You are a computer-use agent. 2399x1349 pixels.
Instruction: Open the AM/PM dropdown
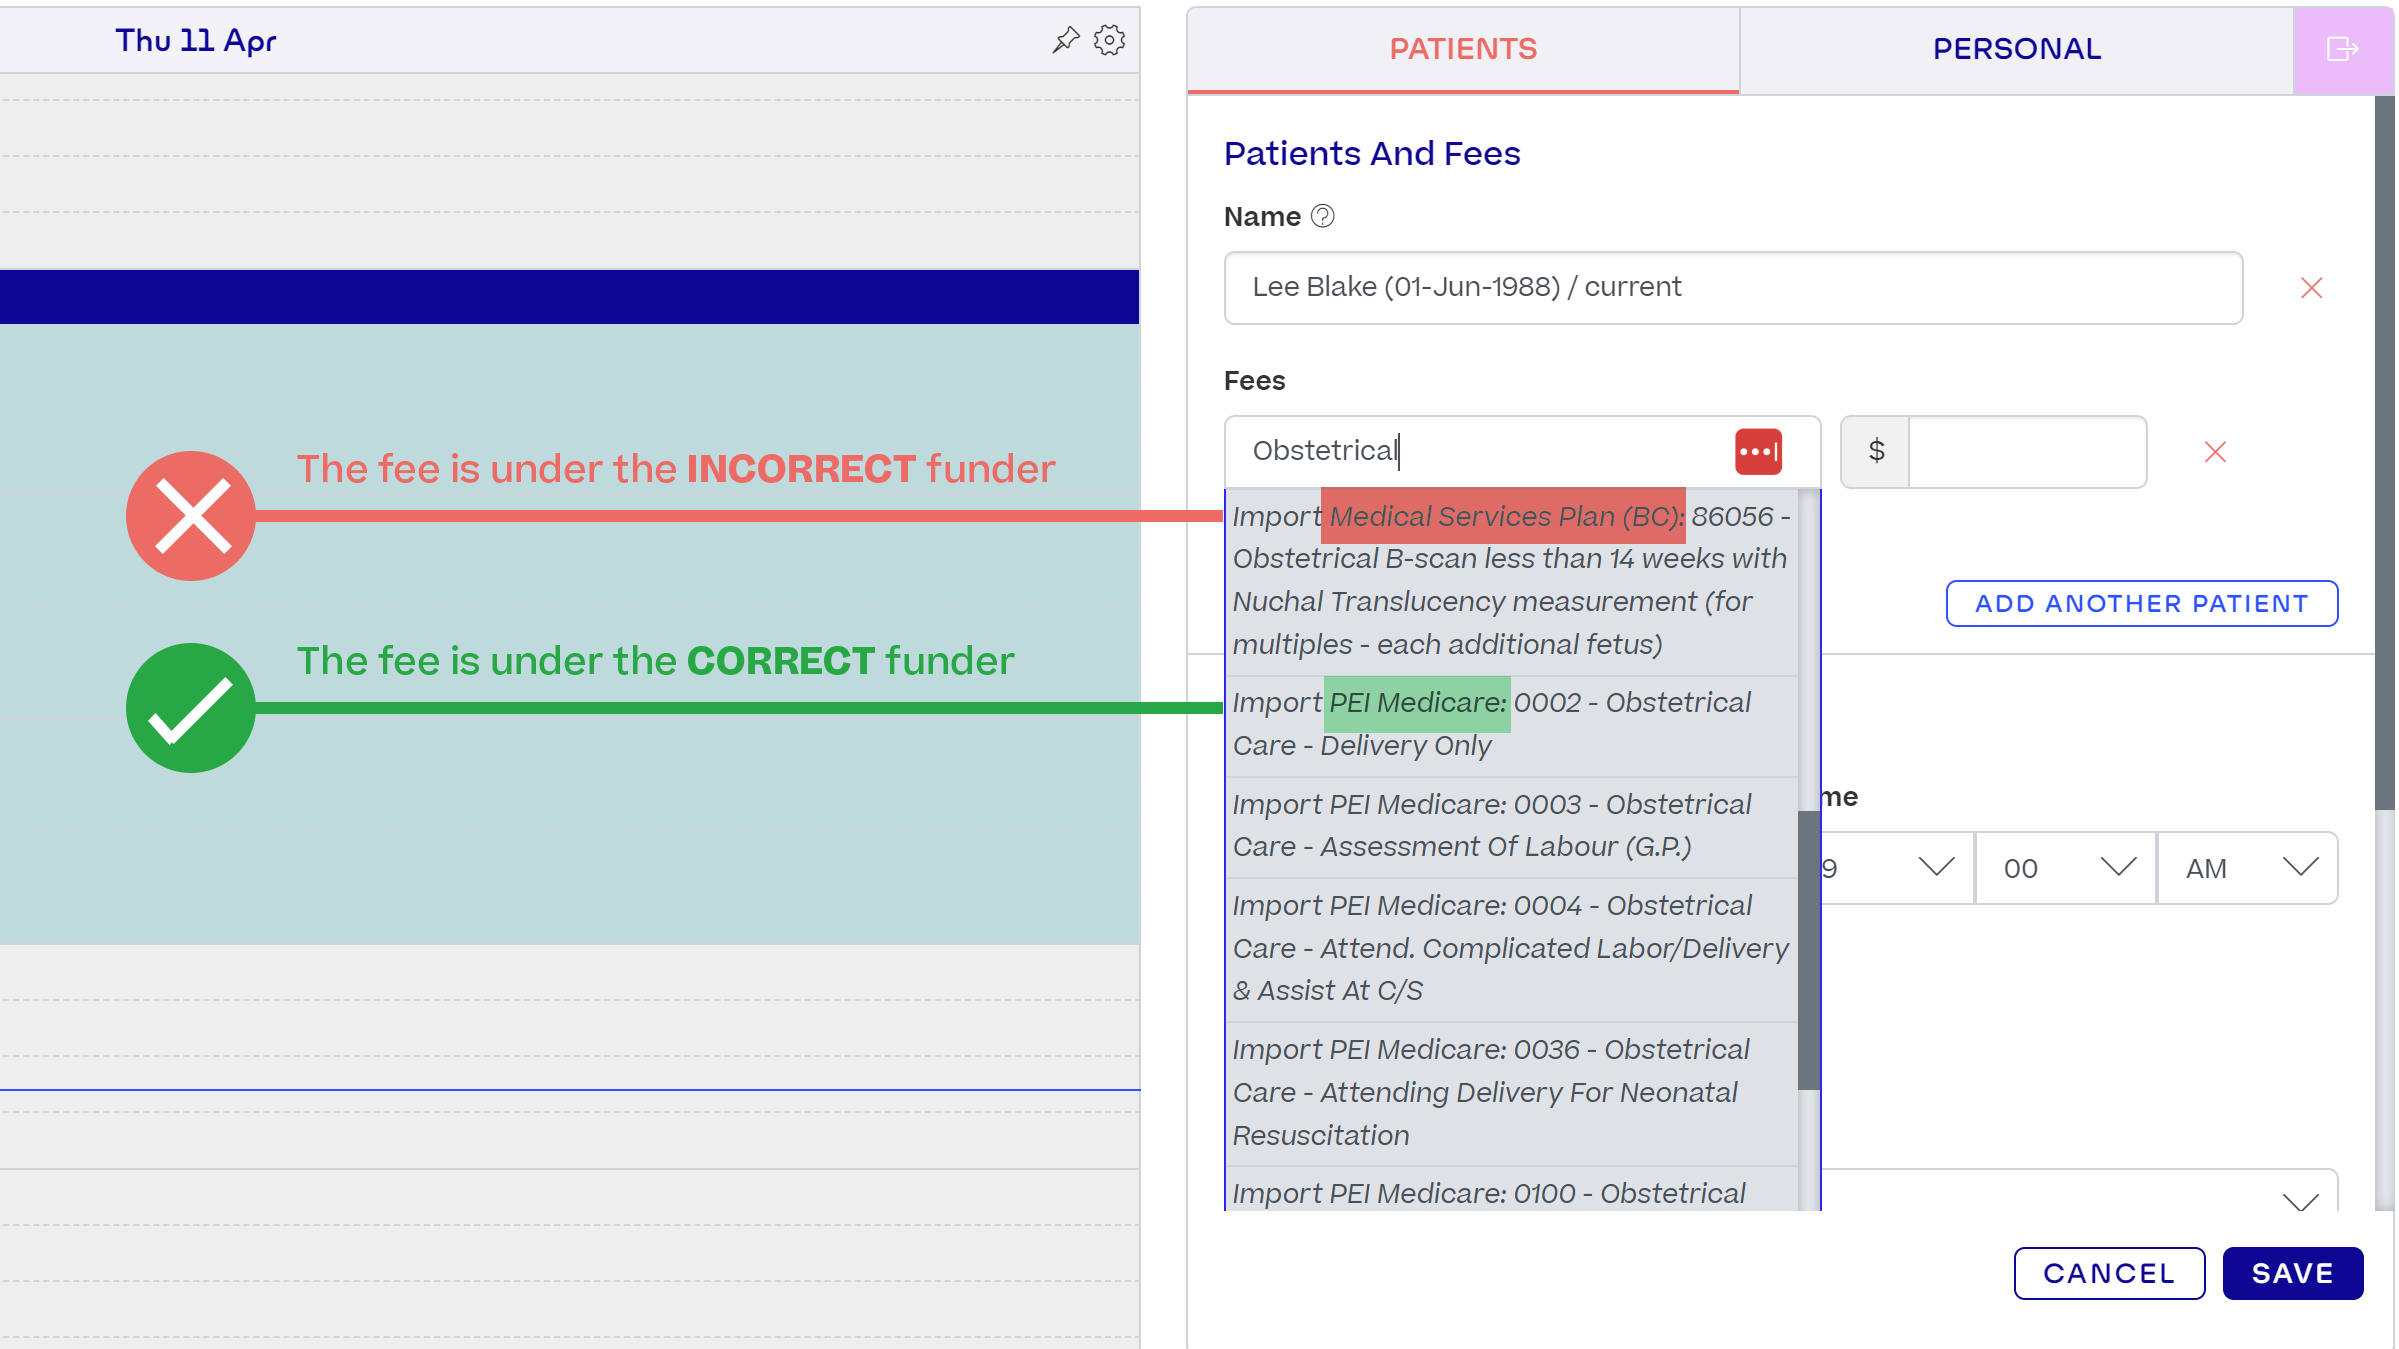[x=2247, y=868]
